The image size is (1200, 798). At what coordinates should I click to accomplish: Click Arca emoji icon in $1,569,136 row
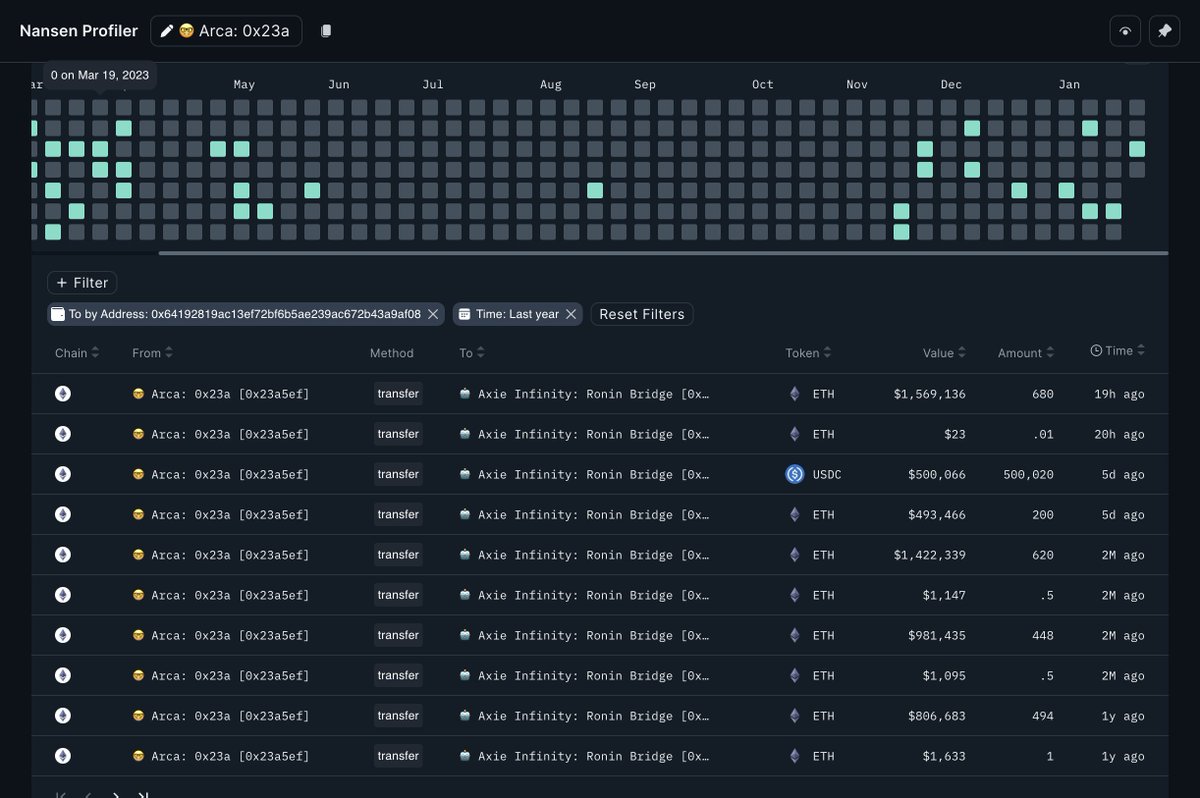(x=139, y=394)
